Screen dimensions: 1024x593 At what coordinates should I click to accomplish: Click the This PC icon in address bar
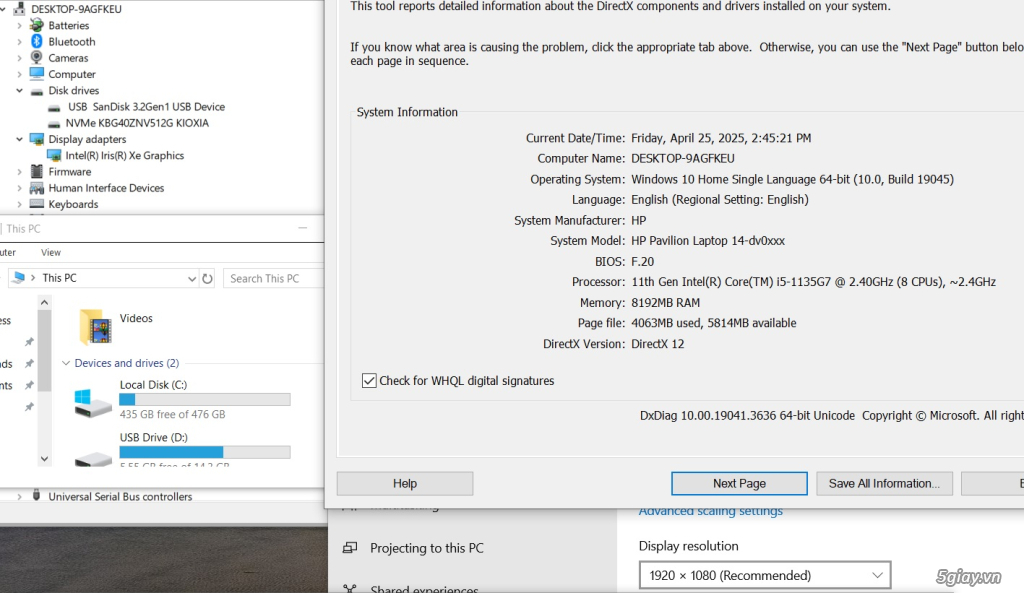pos(18,278)
